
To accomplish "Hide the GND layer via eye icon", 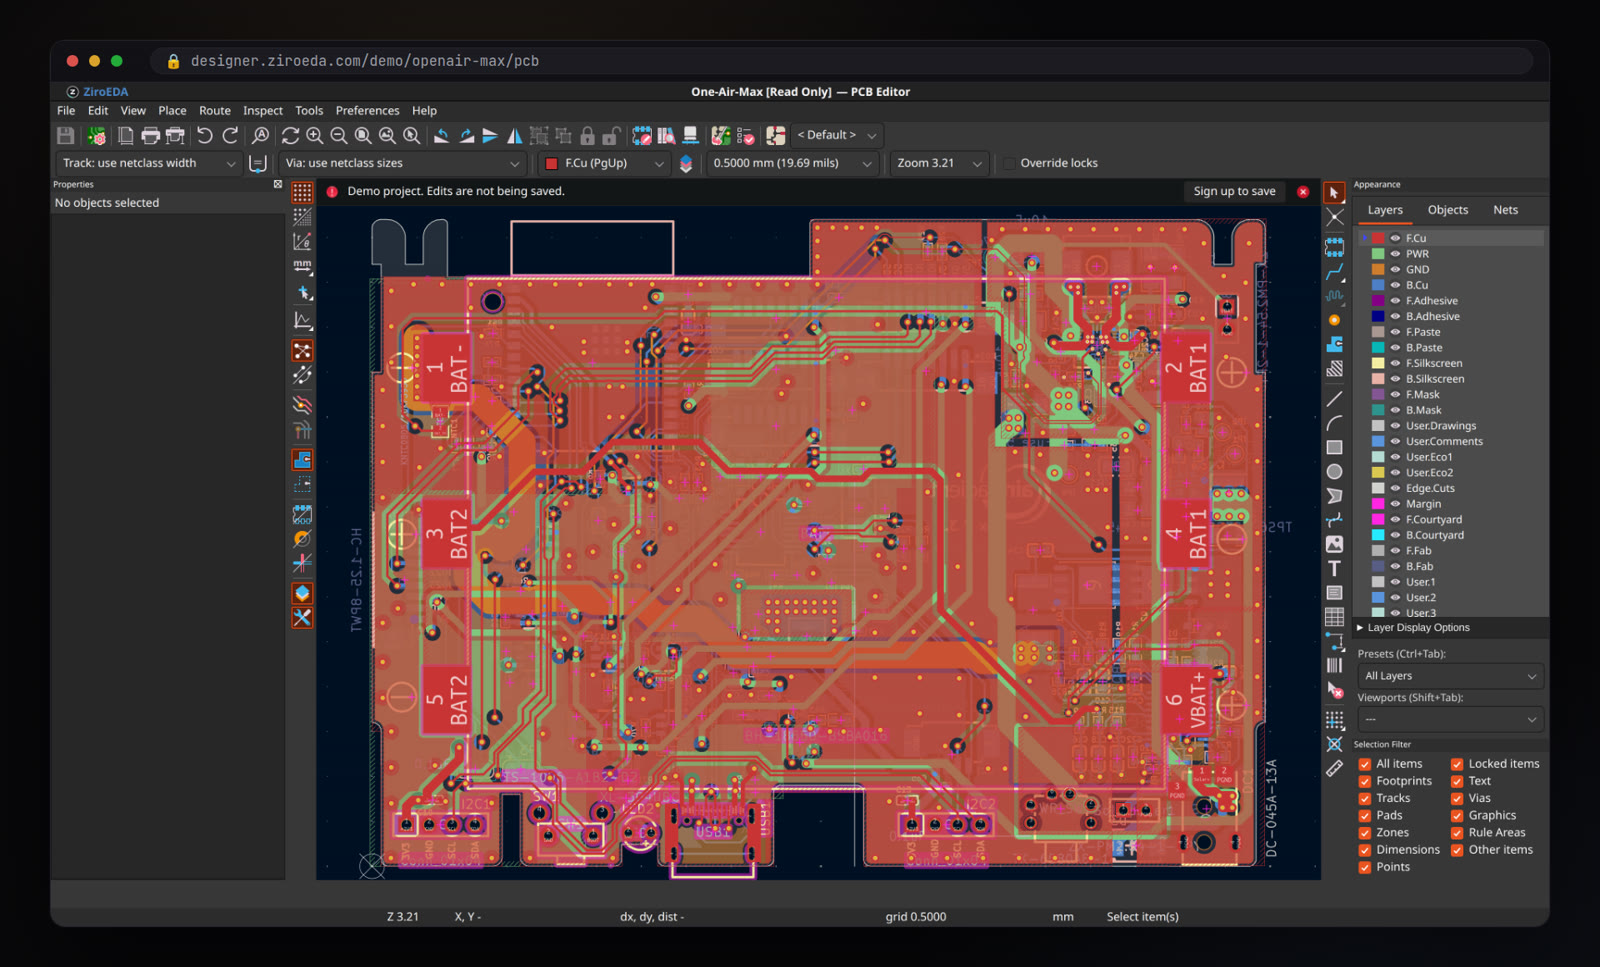I will tap(1395, 269).
